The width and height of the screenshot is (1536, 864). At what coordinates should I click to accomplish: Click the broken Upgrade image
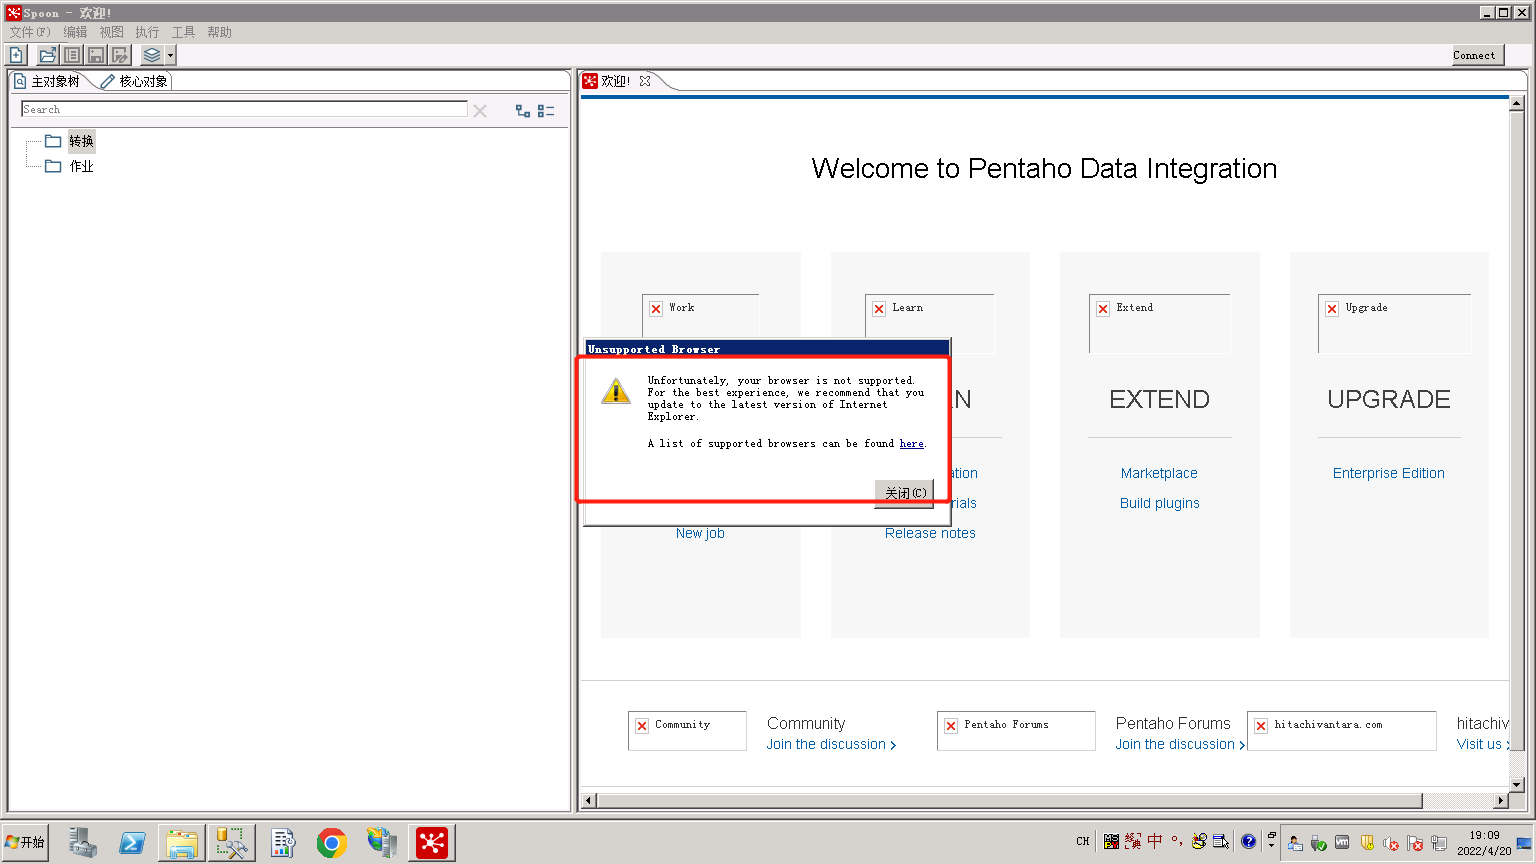coord(1394,323)
